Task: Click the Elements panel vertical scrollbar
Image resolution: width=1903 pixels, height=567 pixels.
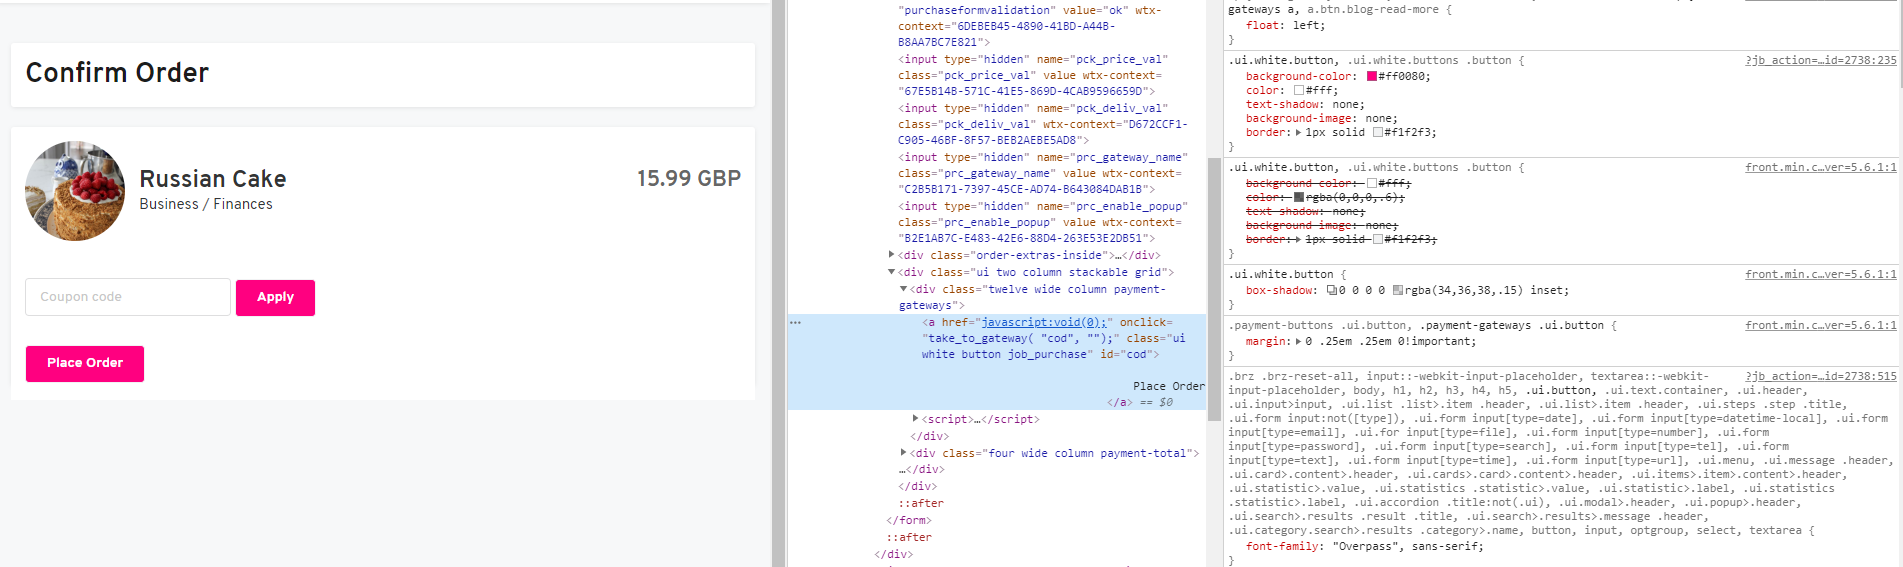Action: coord(1214,289)
